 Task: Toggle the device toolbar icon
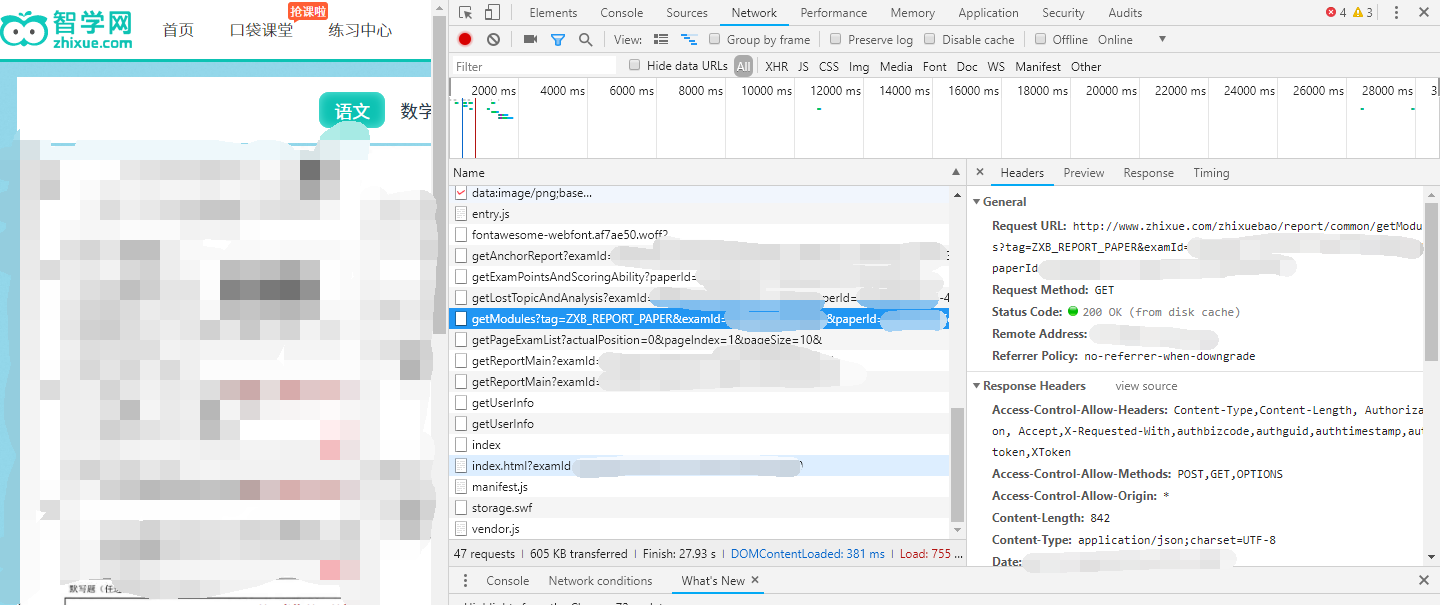pyautogui.click(x=492, y=13)
